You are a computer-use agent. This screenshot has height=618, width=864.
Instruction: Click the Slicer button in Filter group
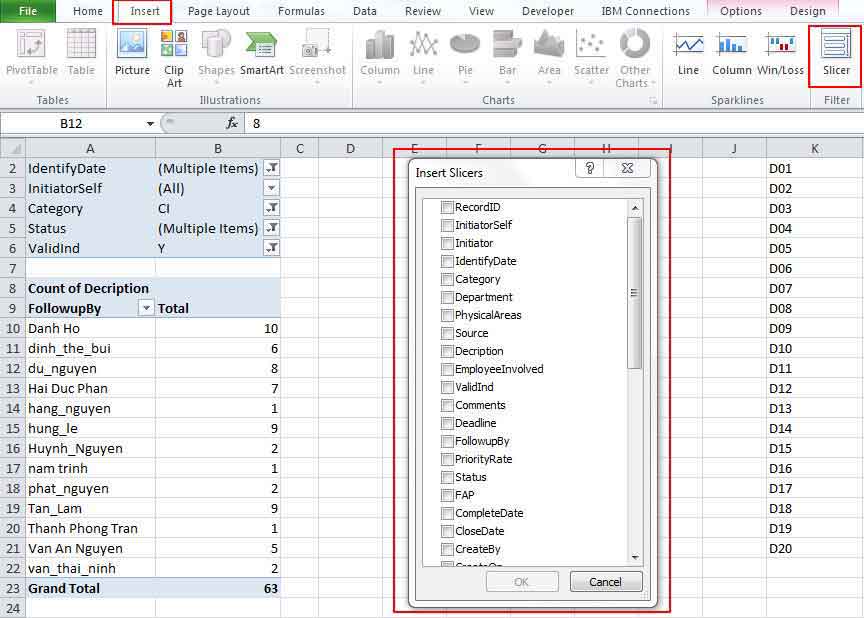(836, 54)
